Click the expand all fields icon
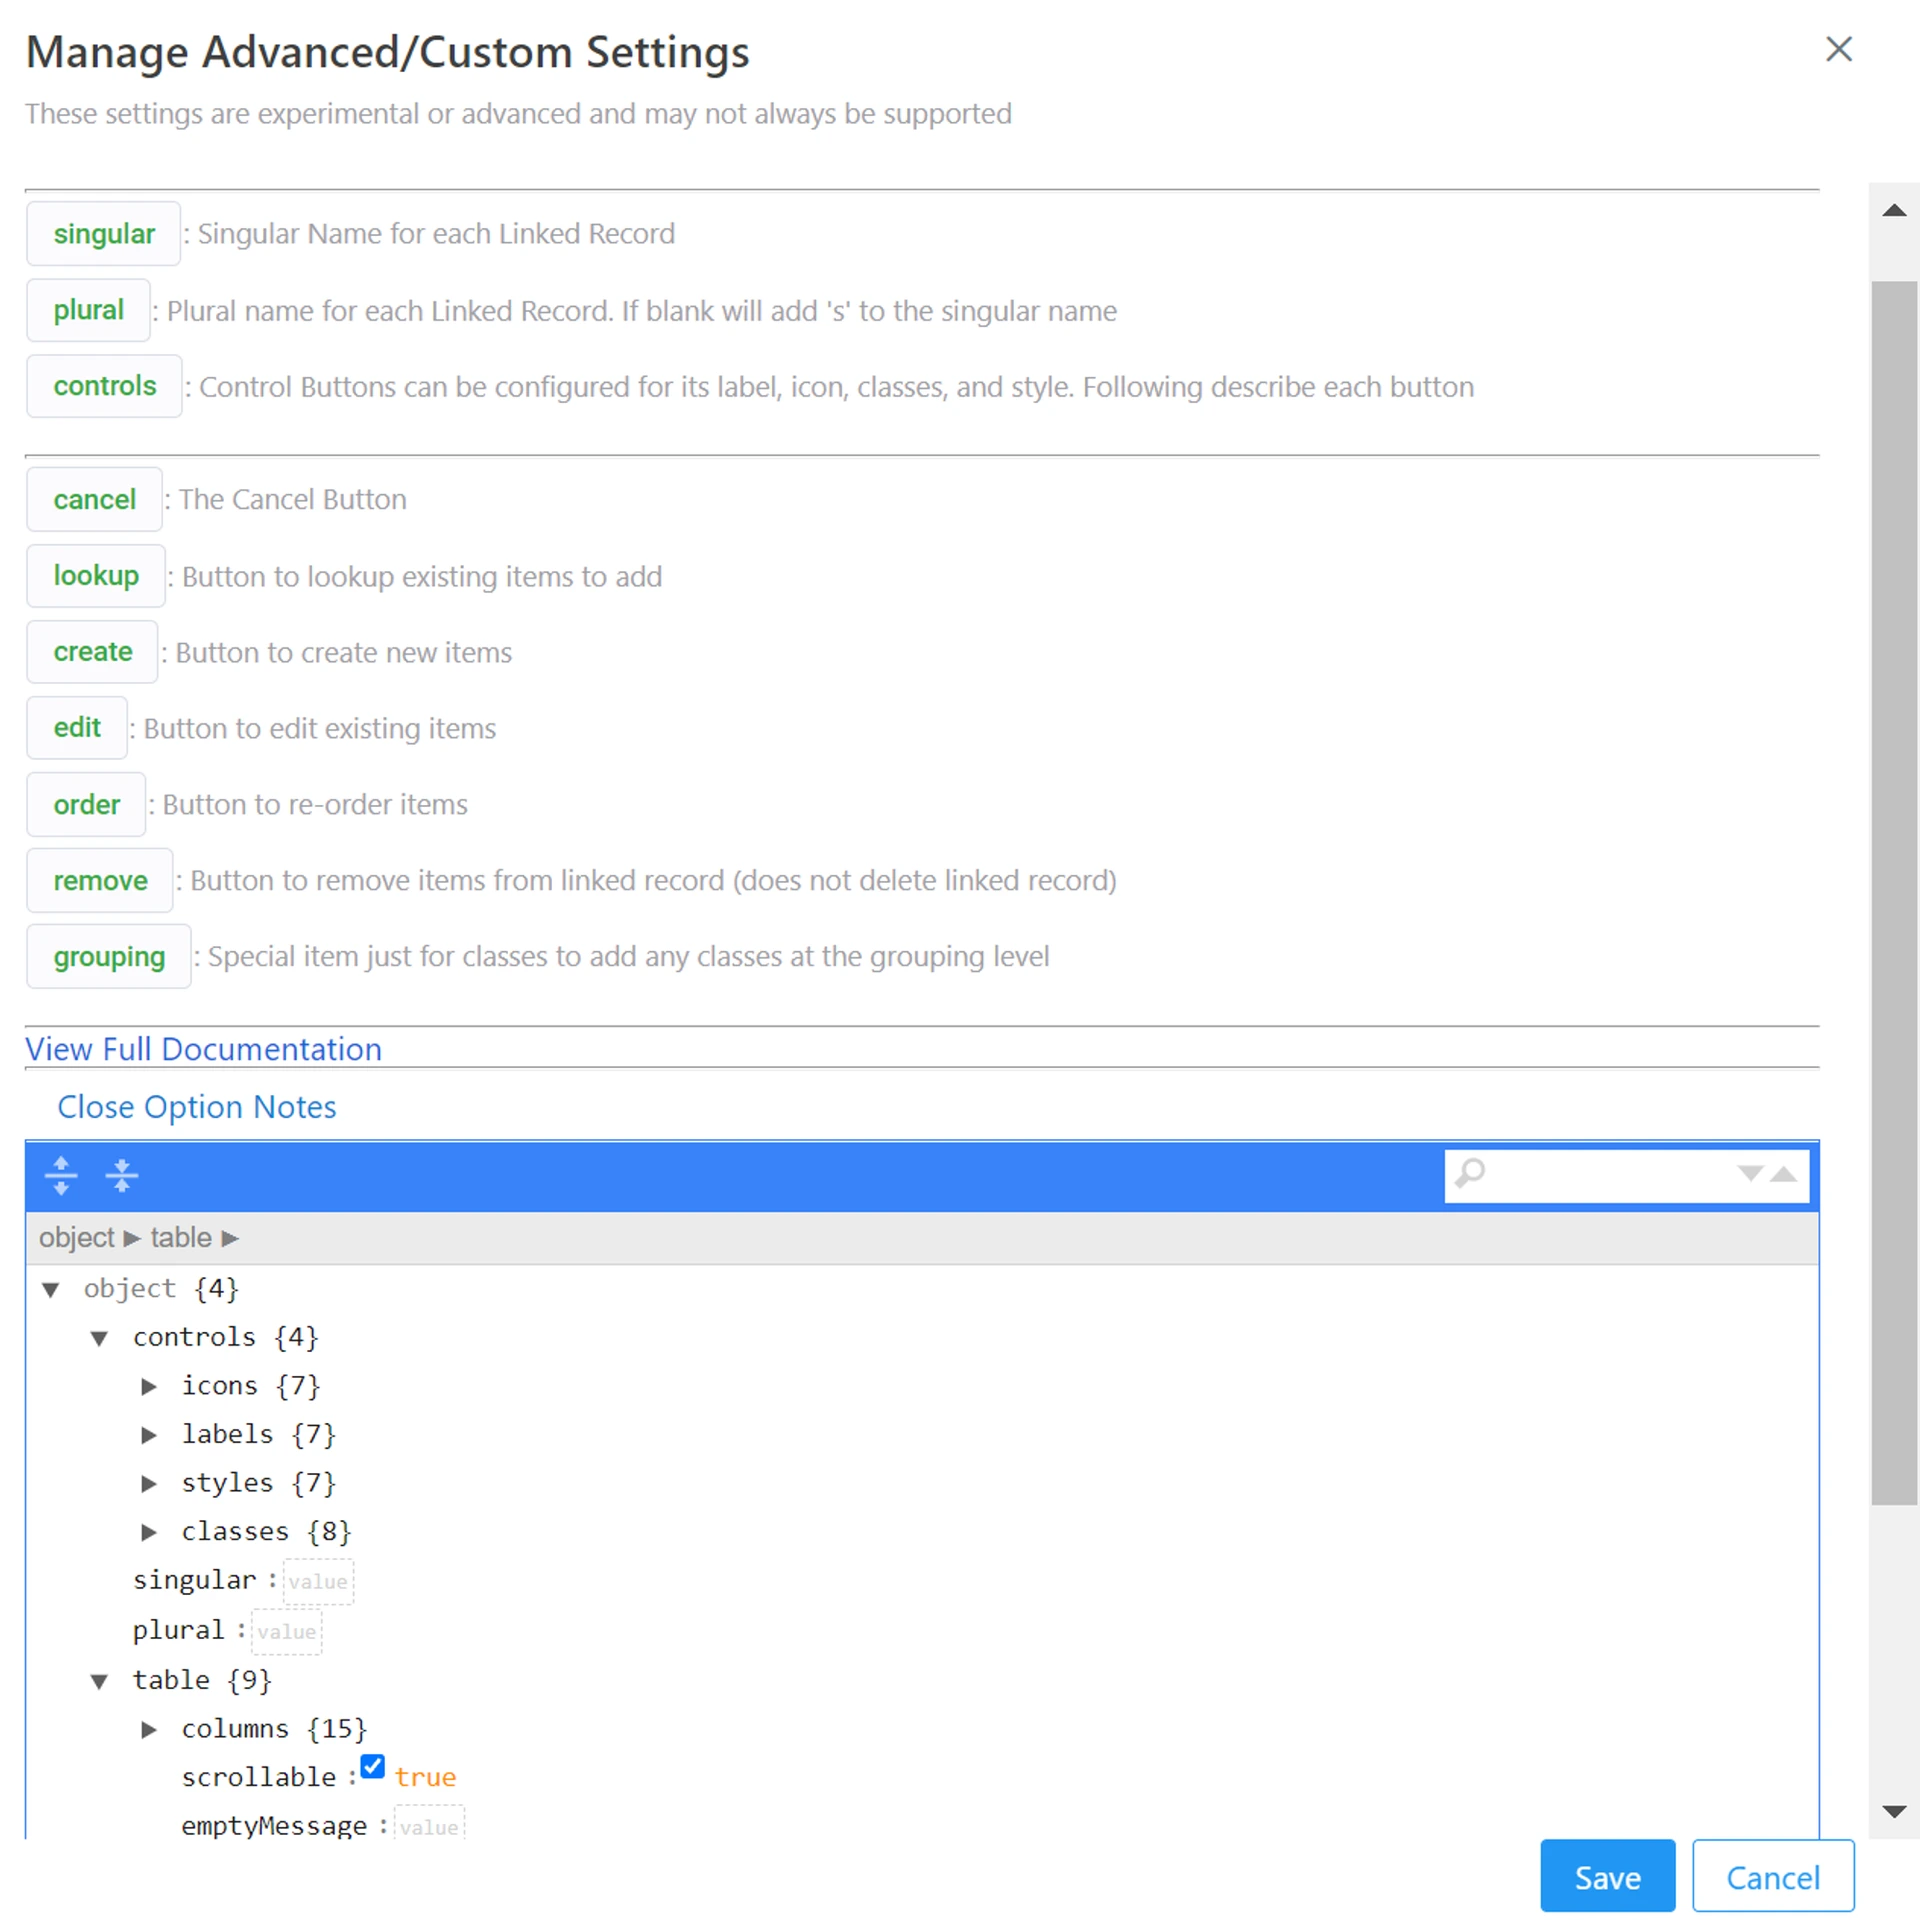The height and width of the screenshot is (1924, 1920). click(x=61, y=1175)
